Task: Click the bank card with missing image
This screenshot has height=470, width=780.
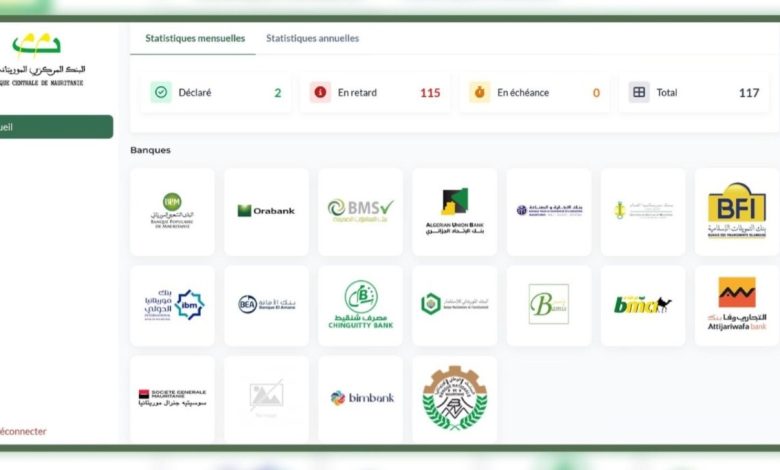Action: tap(266, 398)
